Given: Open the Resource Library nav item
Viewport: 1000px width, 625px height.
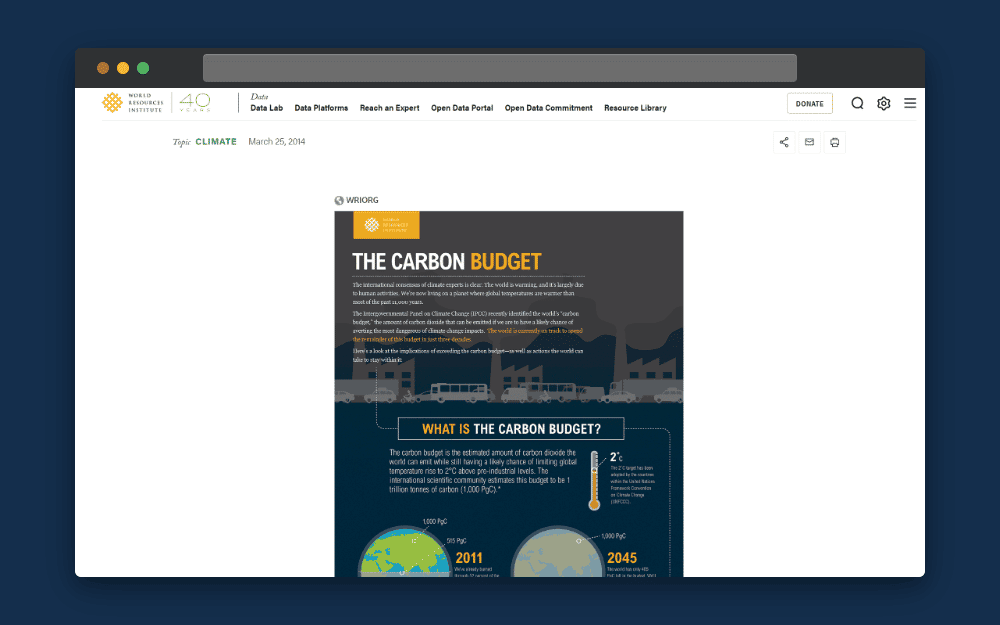Looking at the screenshot, I should (635, 108).
